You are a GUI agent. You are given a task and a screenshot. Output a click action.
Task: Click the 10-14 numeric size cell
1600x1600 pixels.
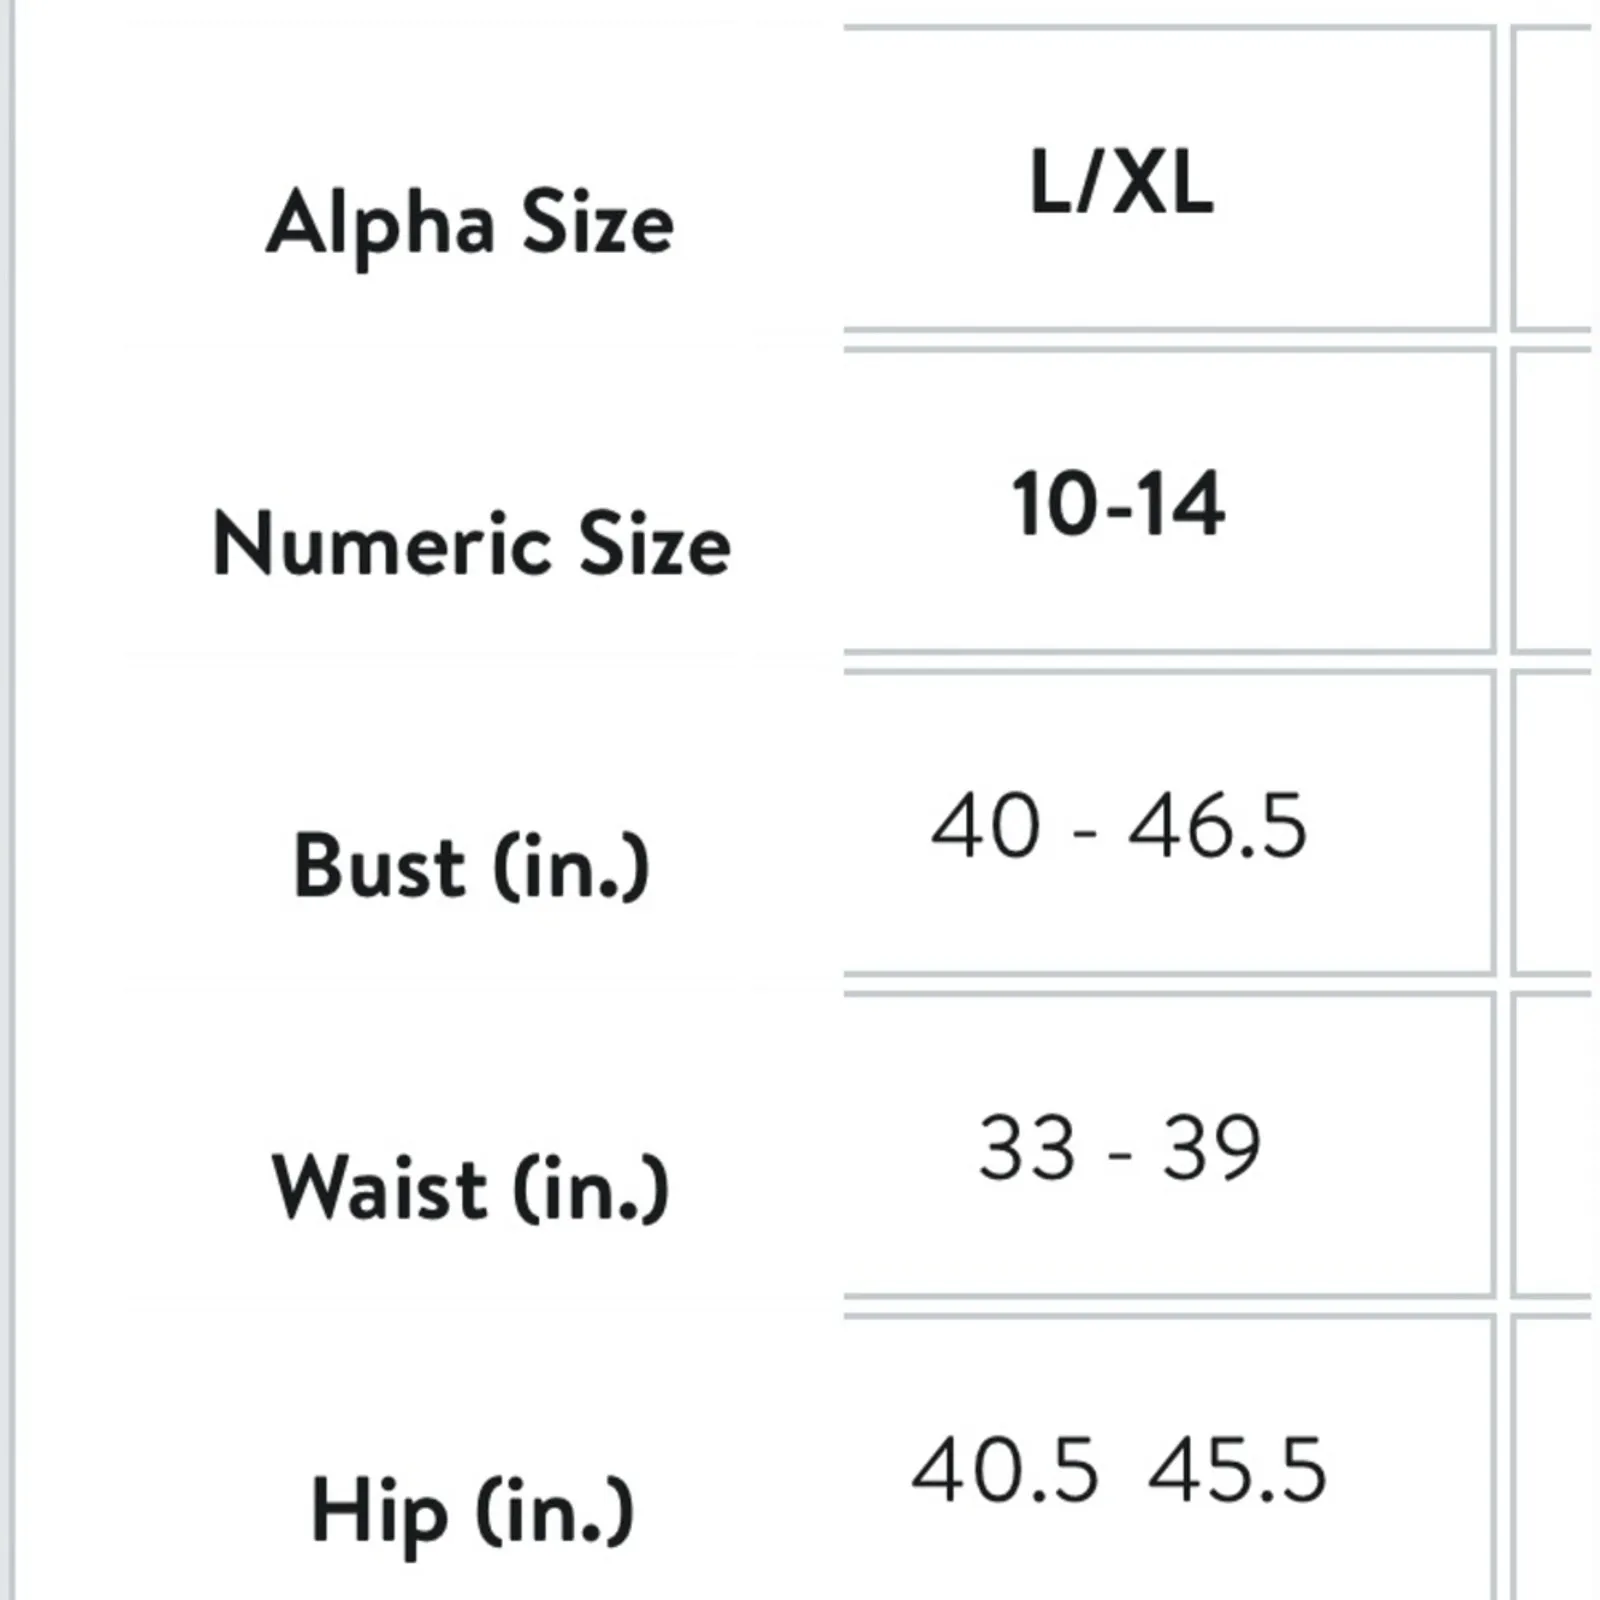(x=1118, y=504)
